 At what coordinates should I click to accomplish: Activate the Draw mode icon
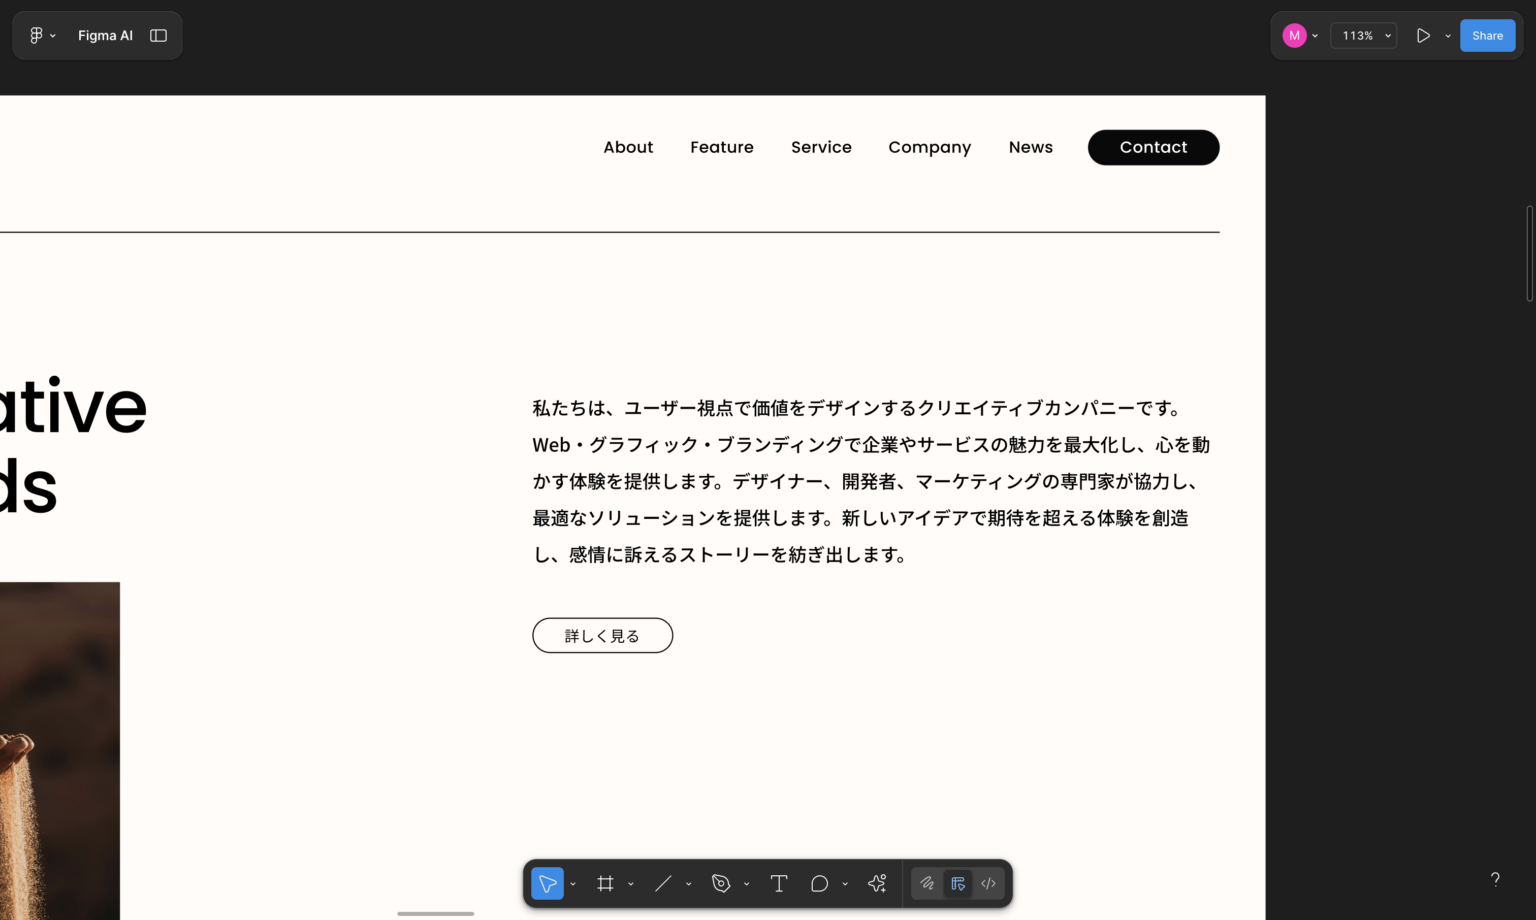[927, 883]
